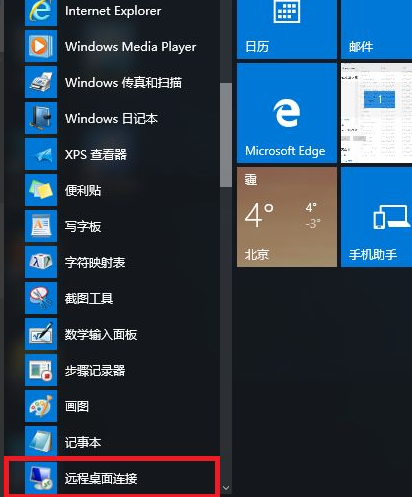
Task: Open the 便利贴 sticky notes icon
Action: pyautogui.click(x=41, y=190)
